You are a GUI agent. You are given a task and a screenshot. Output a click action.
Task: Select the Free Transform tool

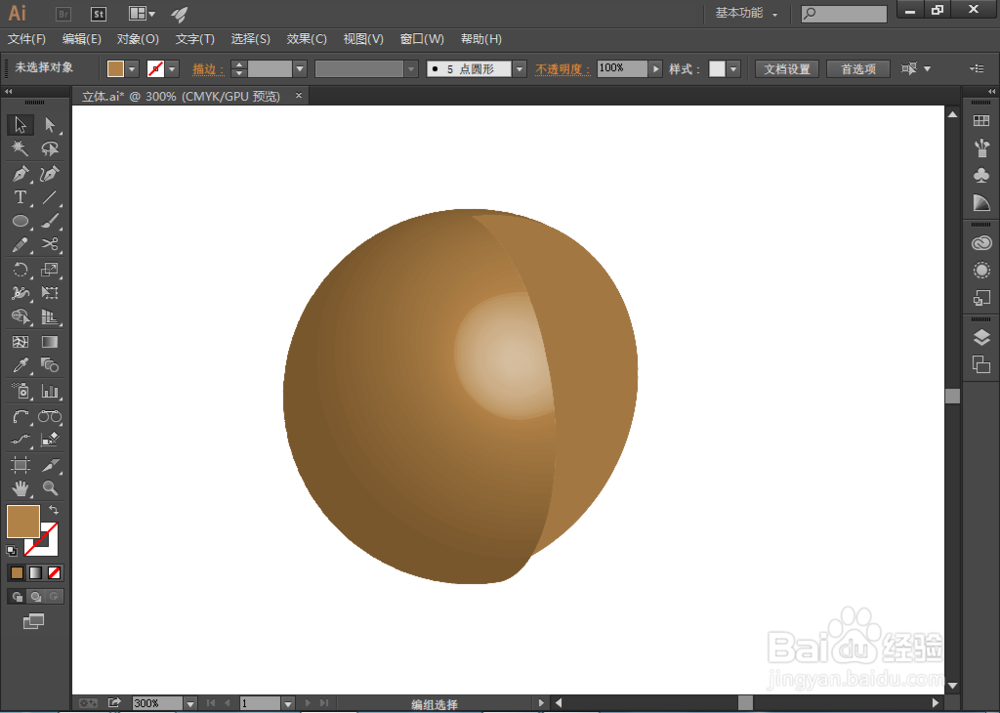pos(50,293)
